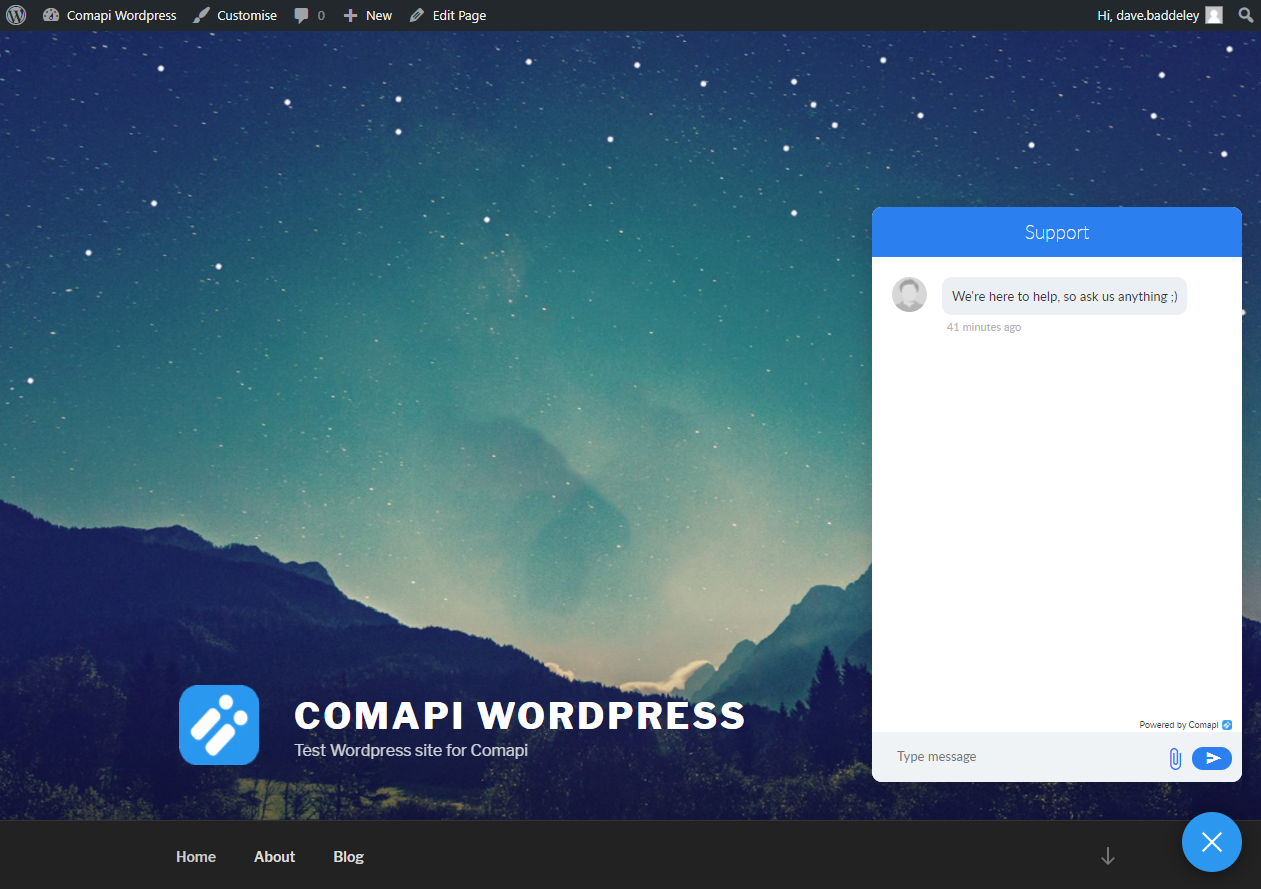
Task: Click the user avatar in the admin bar
Action: click(x=1213, y=15)
